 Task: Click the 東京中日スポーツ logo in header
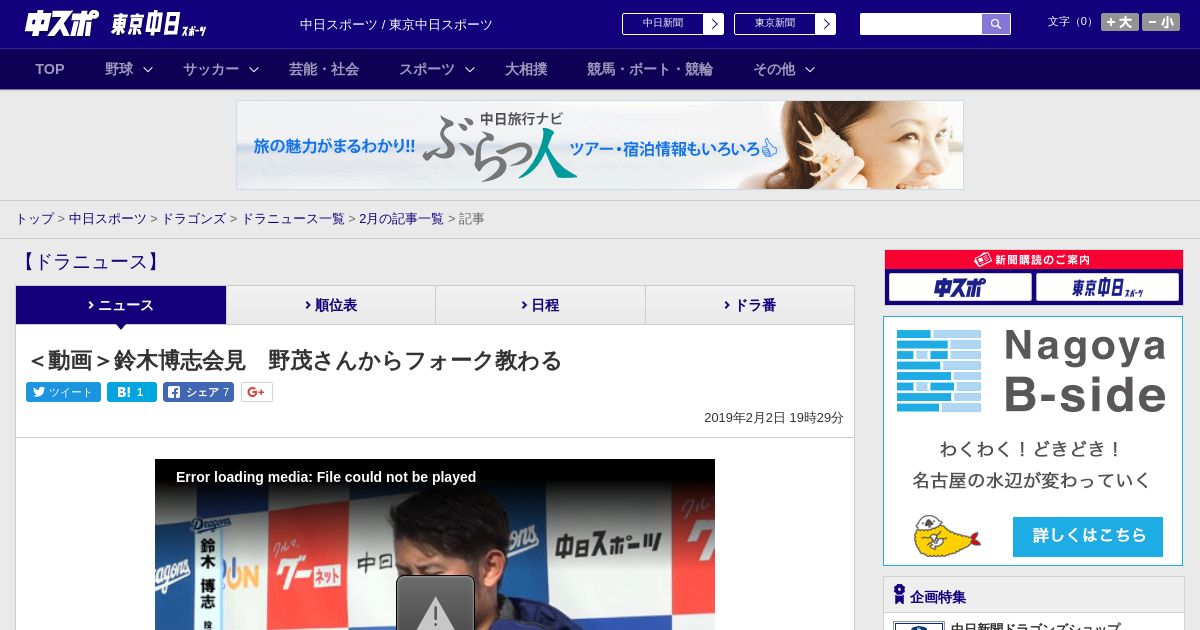coord(158,24)
